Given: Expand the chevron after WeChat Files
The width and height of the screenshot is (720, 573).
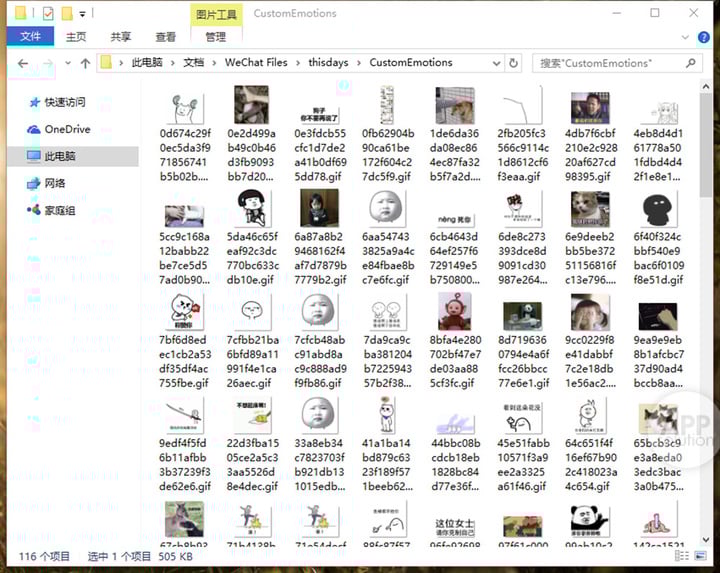Looking at the screenshot, I should pyautogui.click(x=298, y=63).
